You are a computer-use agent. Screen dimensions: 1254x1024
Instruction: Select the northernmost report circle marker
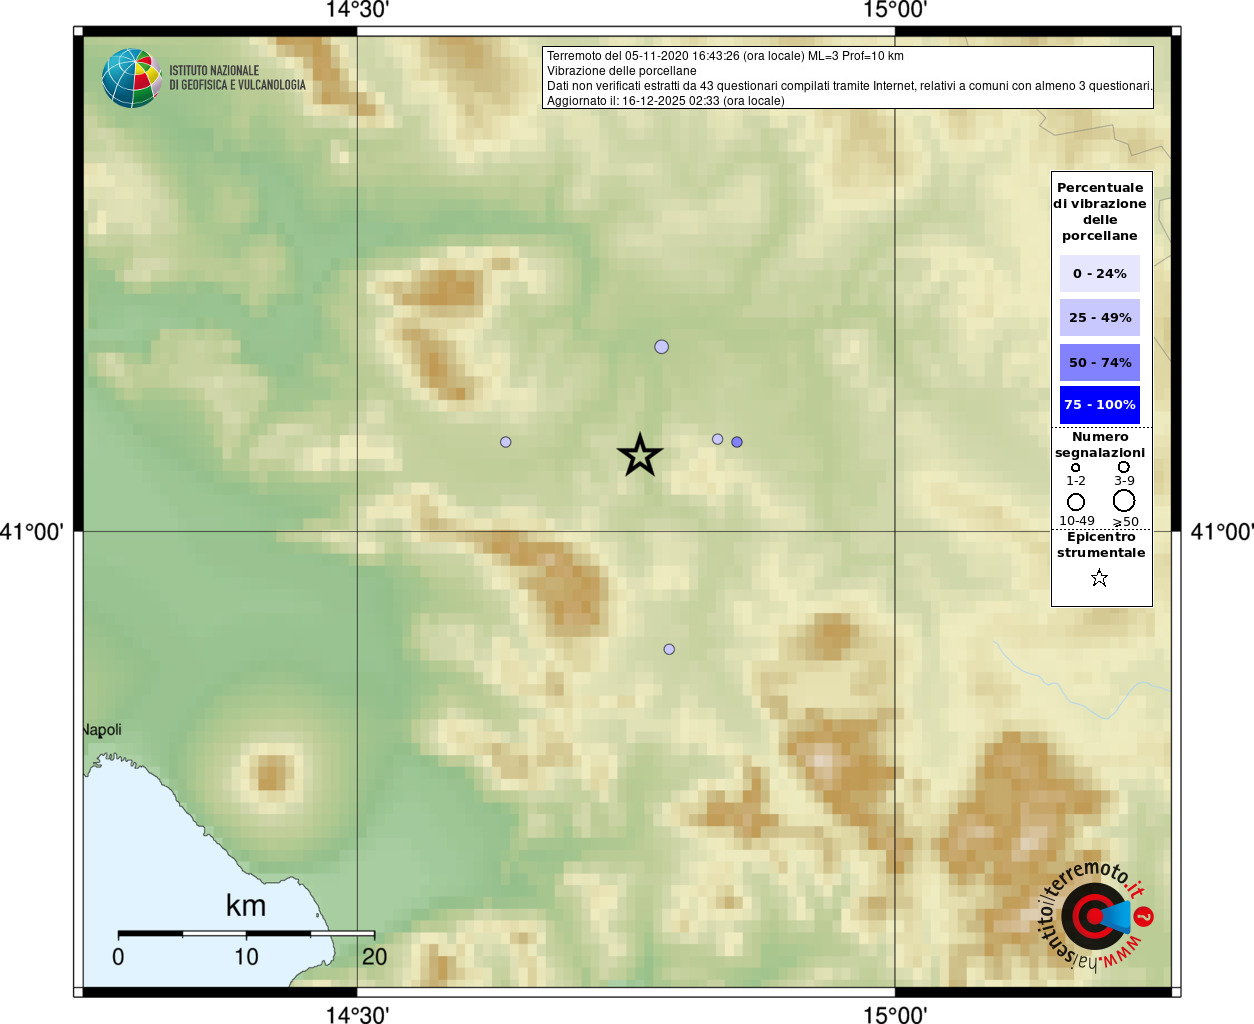click(661, 347)
